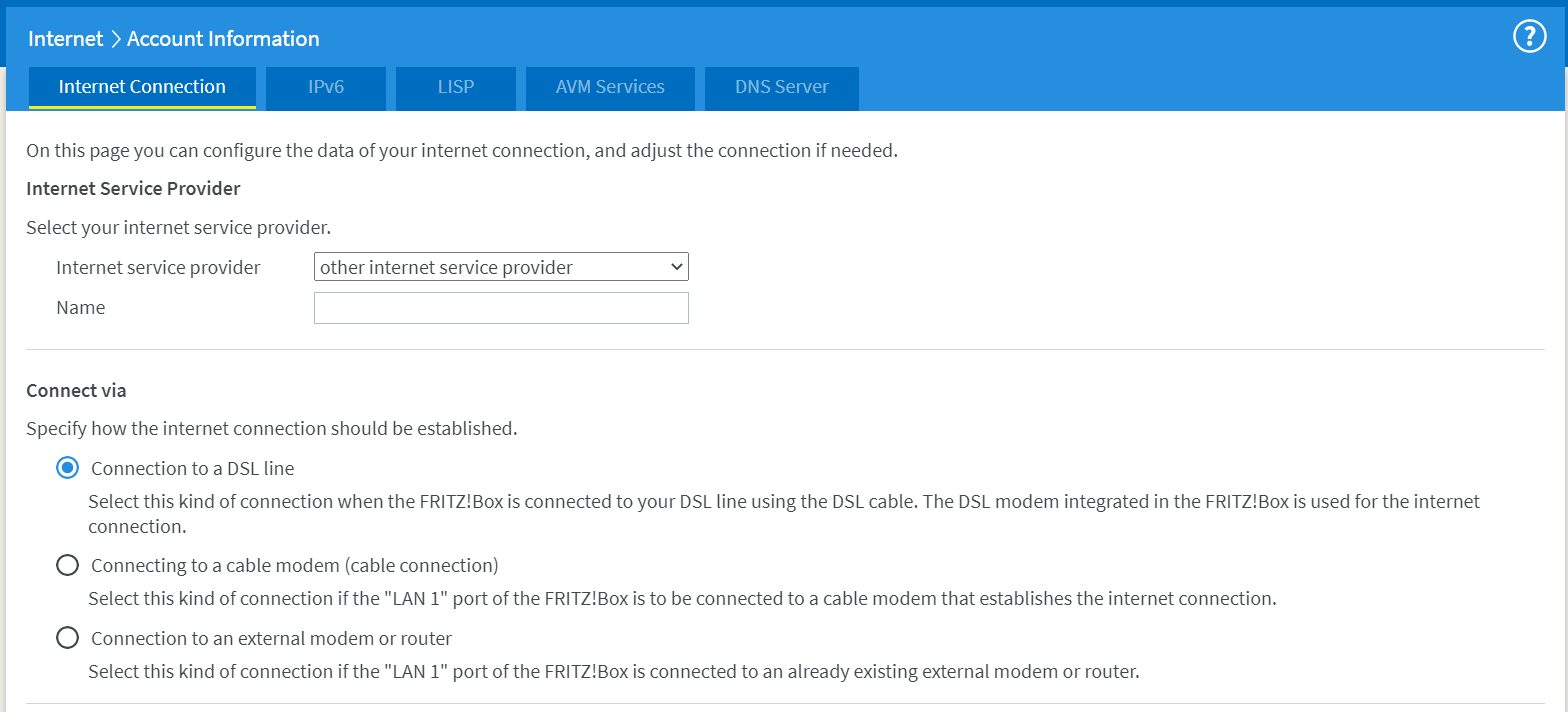
Task: Click the dropdown arrow of provider selector
Action: [x=677, y=267]
